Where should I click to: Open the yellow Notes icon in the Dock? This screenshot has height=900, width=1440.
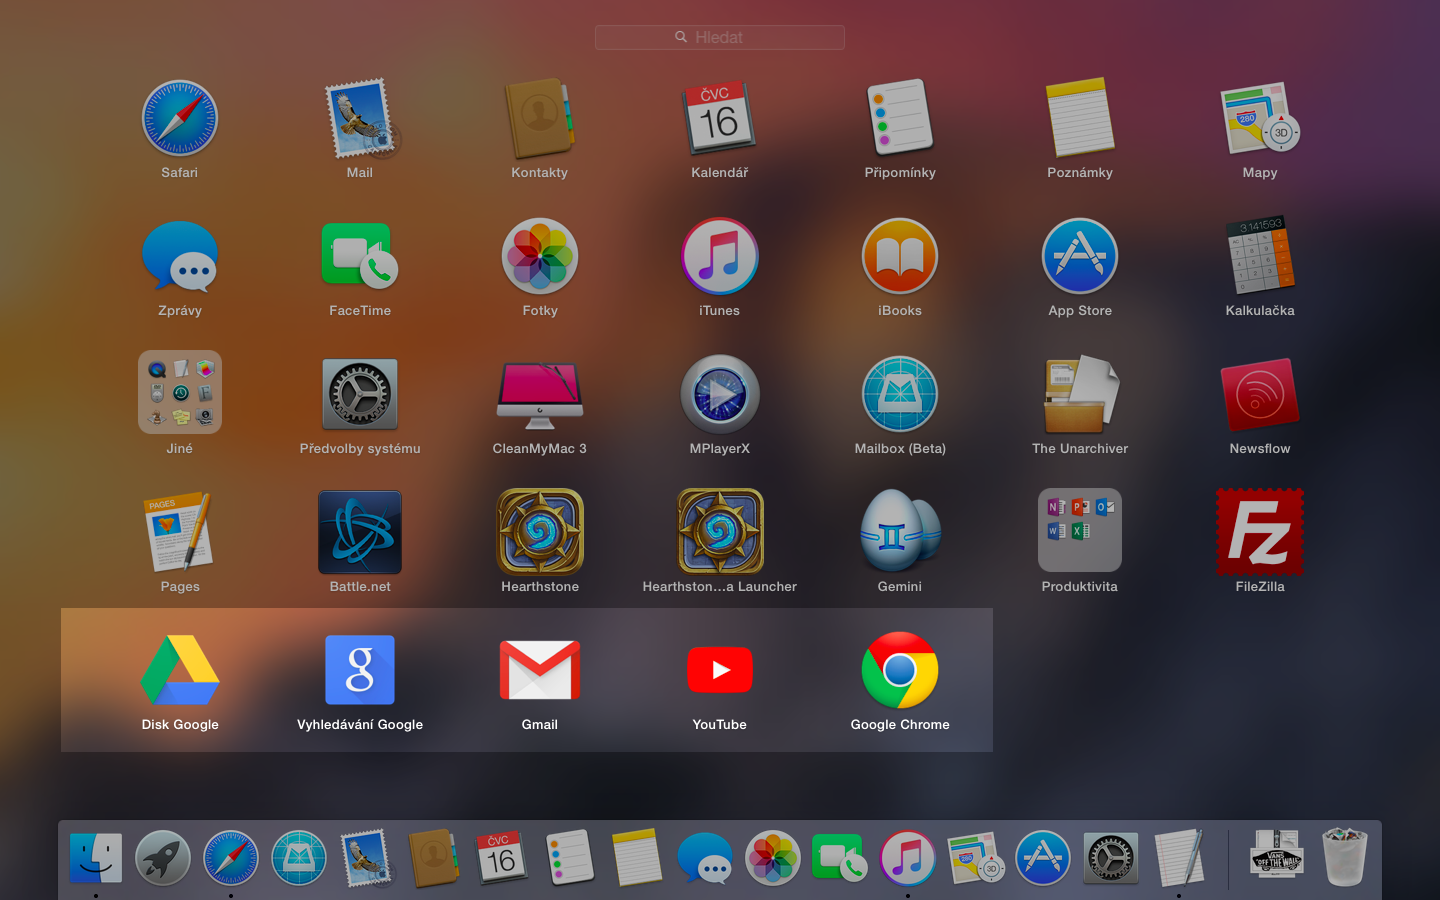637,858
